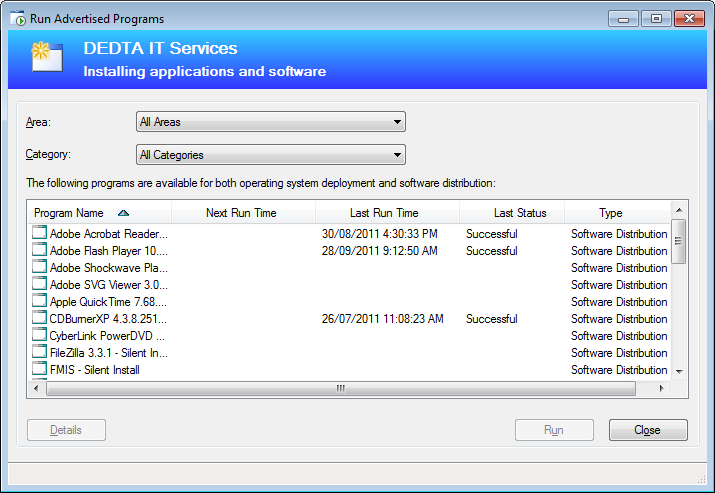Sort by the Last Run Time column header

(387, 213)
